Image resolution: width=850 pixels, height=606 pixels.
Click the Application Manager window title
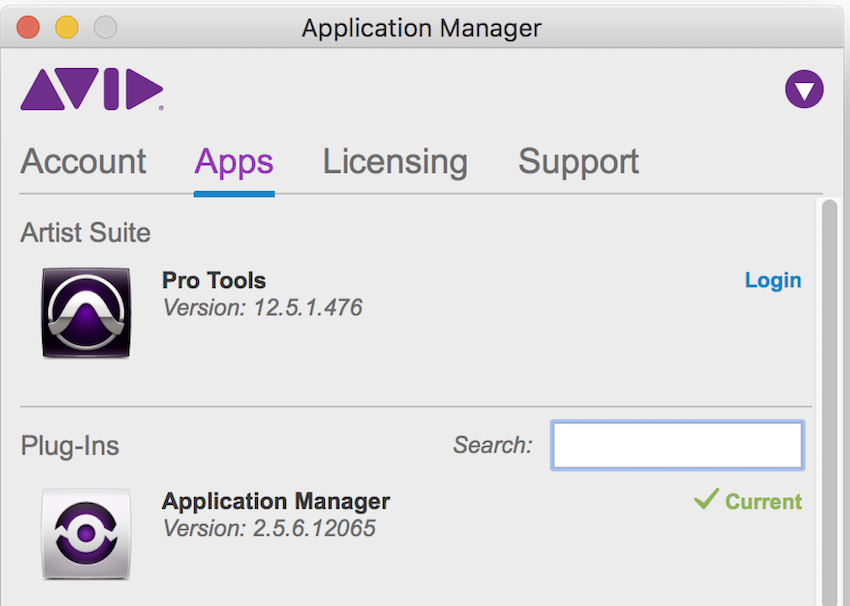point(421,28)
